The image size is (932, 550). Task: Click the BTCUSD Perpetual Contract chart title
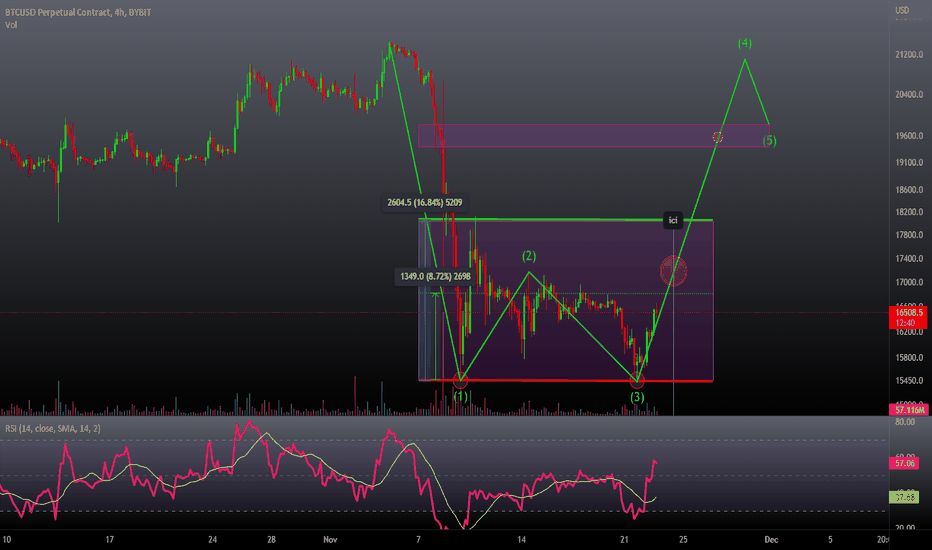pyautogui.click(x=78, y=12)
